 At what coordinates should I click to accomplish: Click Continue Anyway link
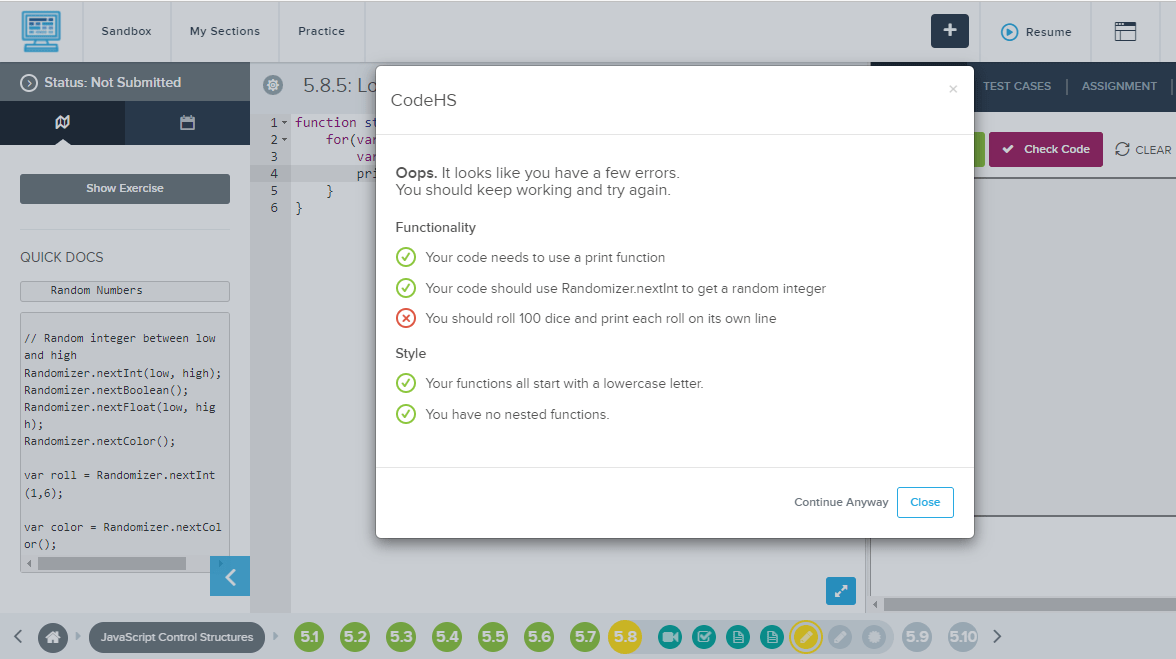point(841,502)
